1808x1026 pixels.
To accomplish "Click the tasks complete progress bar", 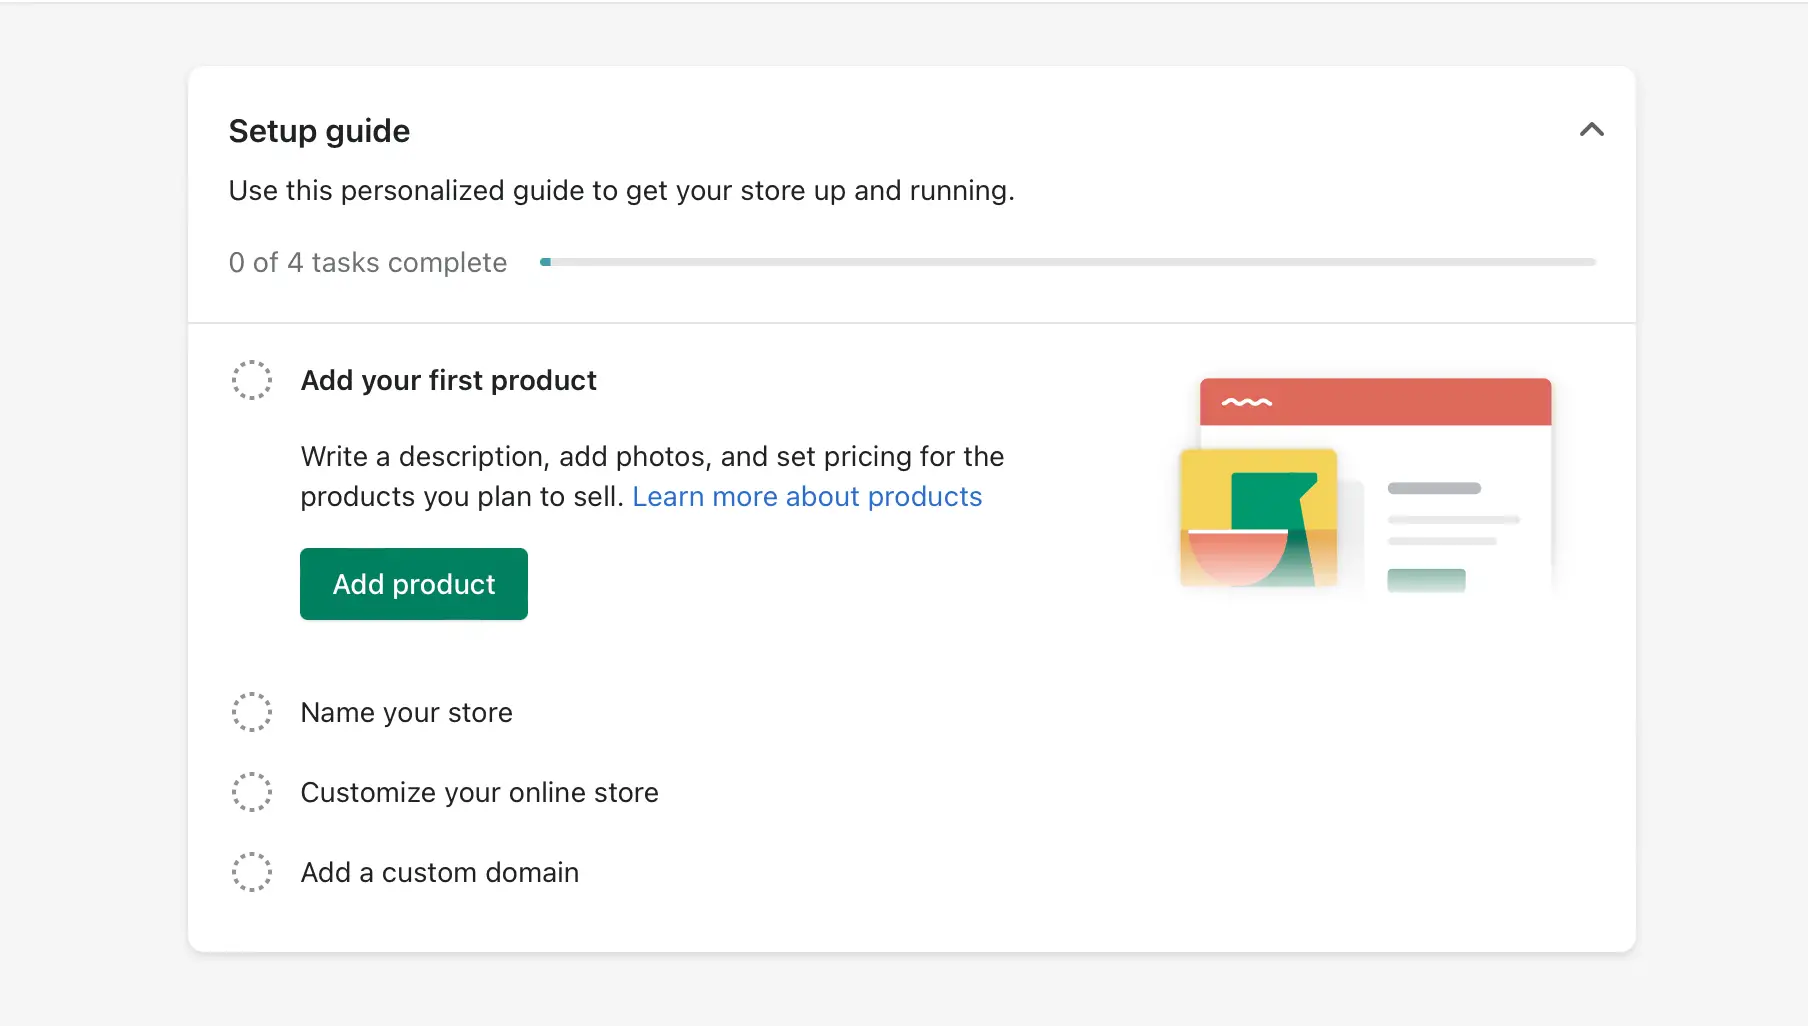I will point(1067,262).
